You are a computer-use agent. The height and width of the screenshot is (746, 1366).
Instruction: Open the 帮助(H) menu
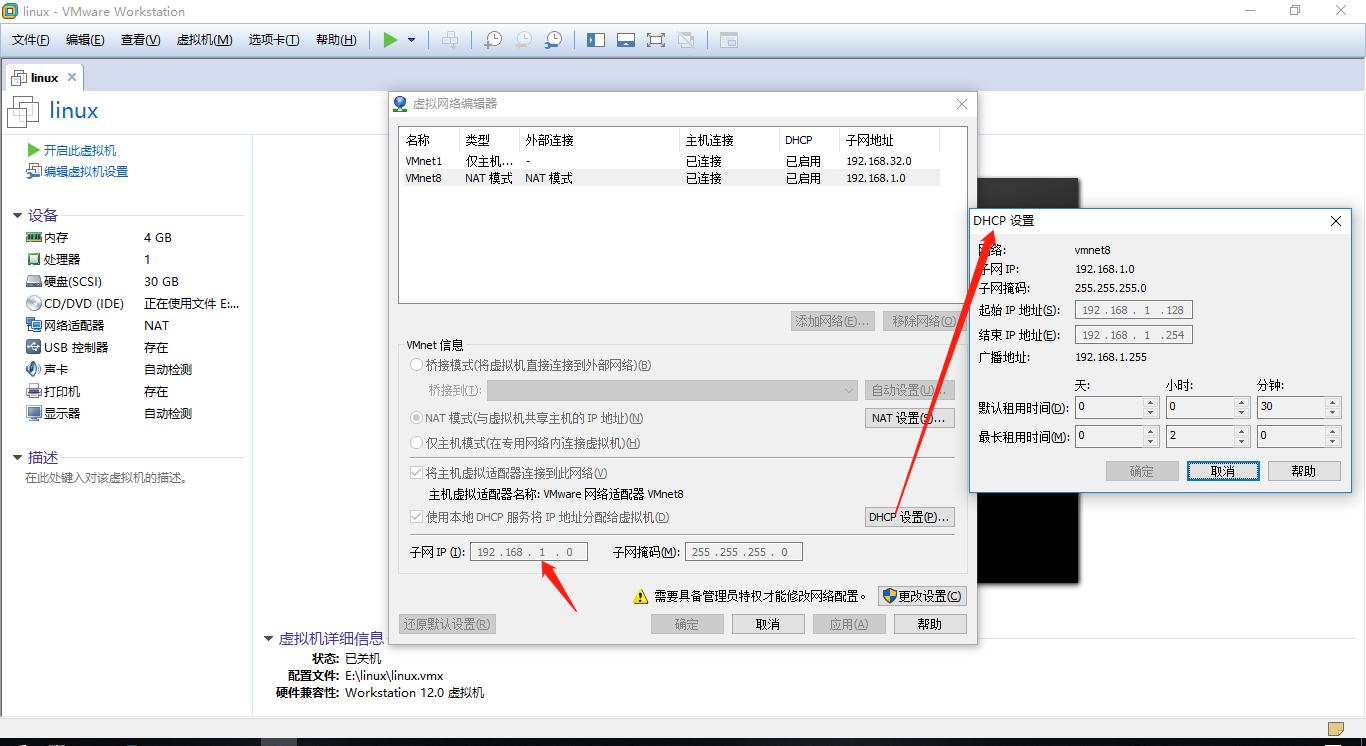pyautogui.click(x=336, y=40)
